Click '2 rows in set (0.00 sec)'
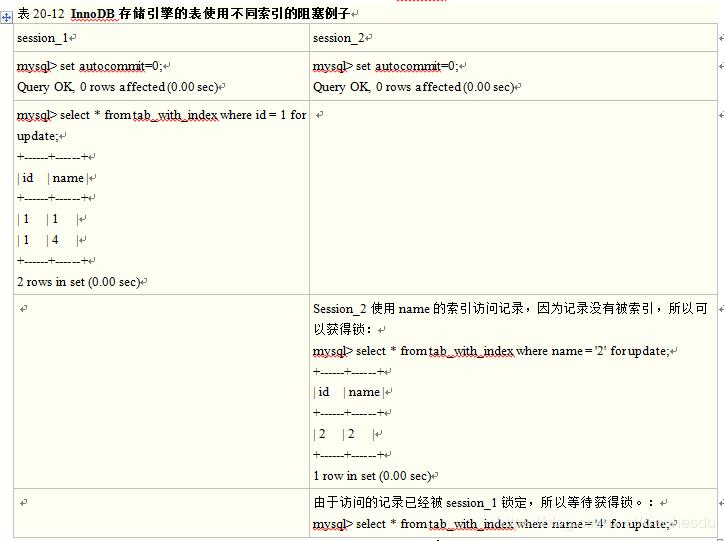This screenshot has width=724, height=541. [78, 282]
